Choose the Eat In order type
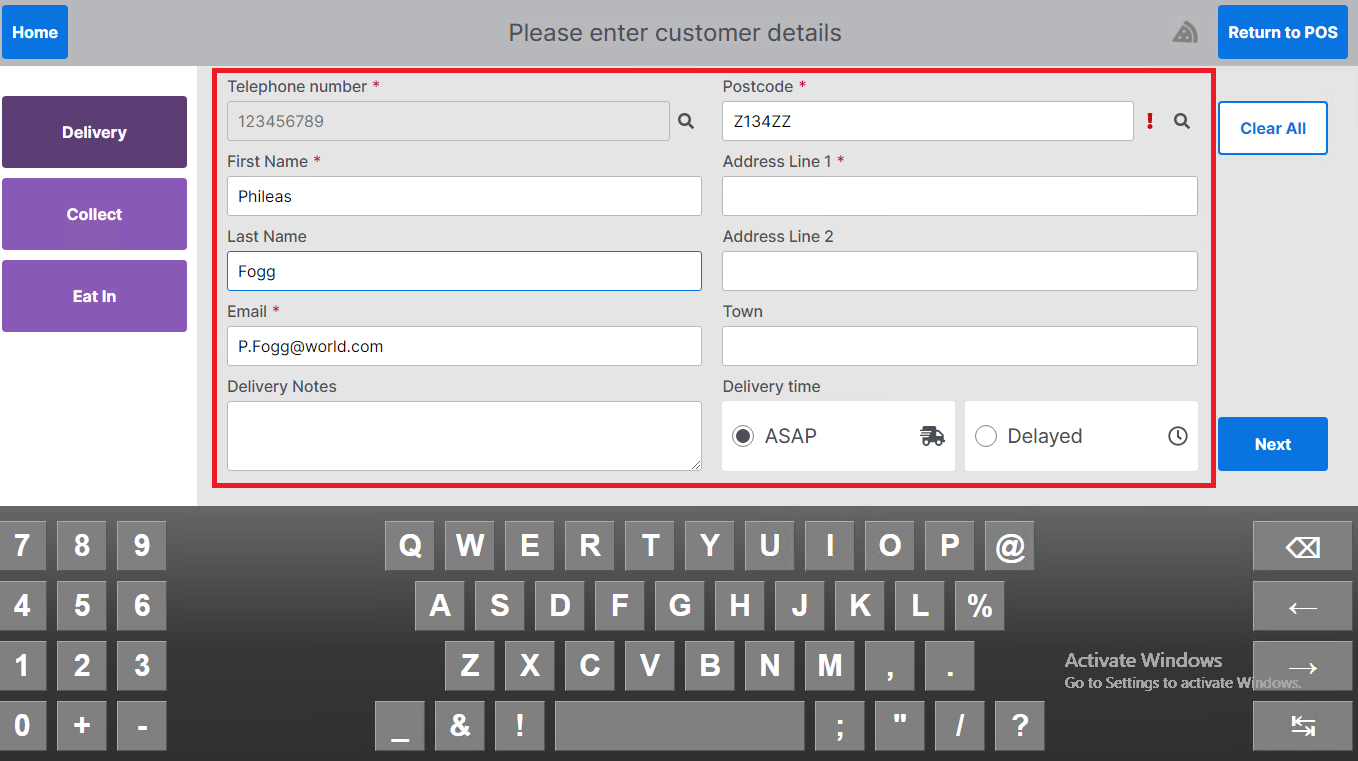Image resolution: width=1358 pixels, height=761 pixels. coord(94,296)
